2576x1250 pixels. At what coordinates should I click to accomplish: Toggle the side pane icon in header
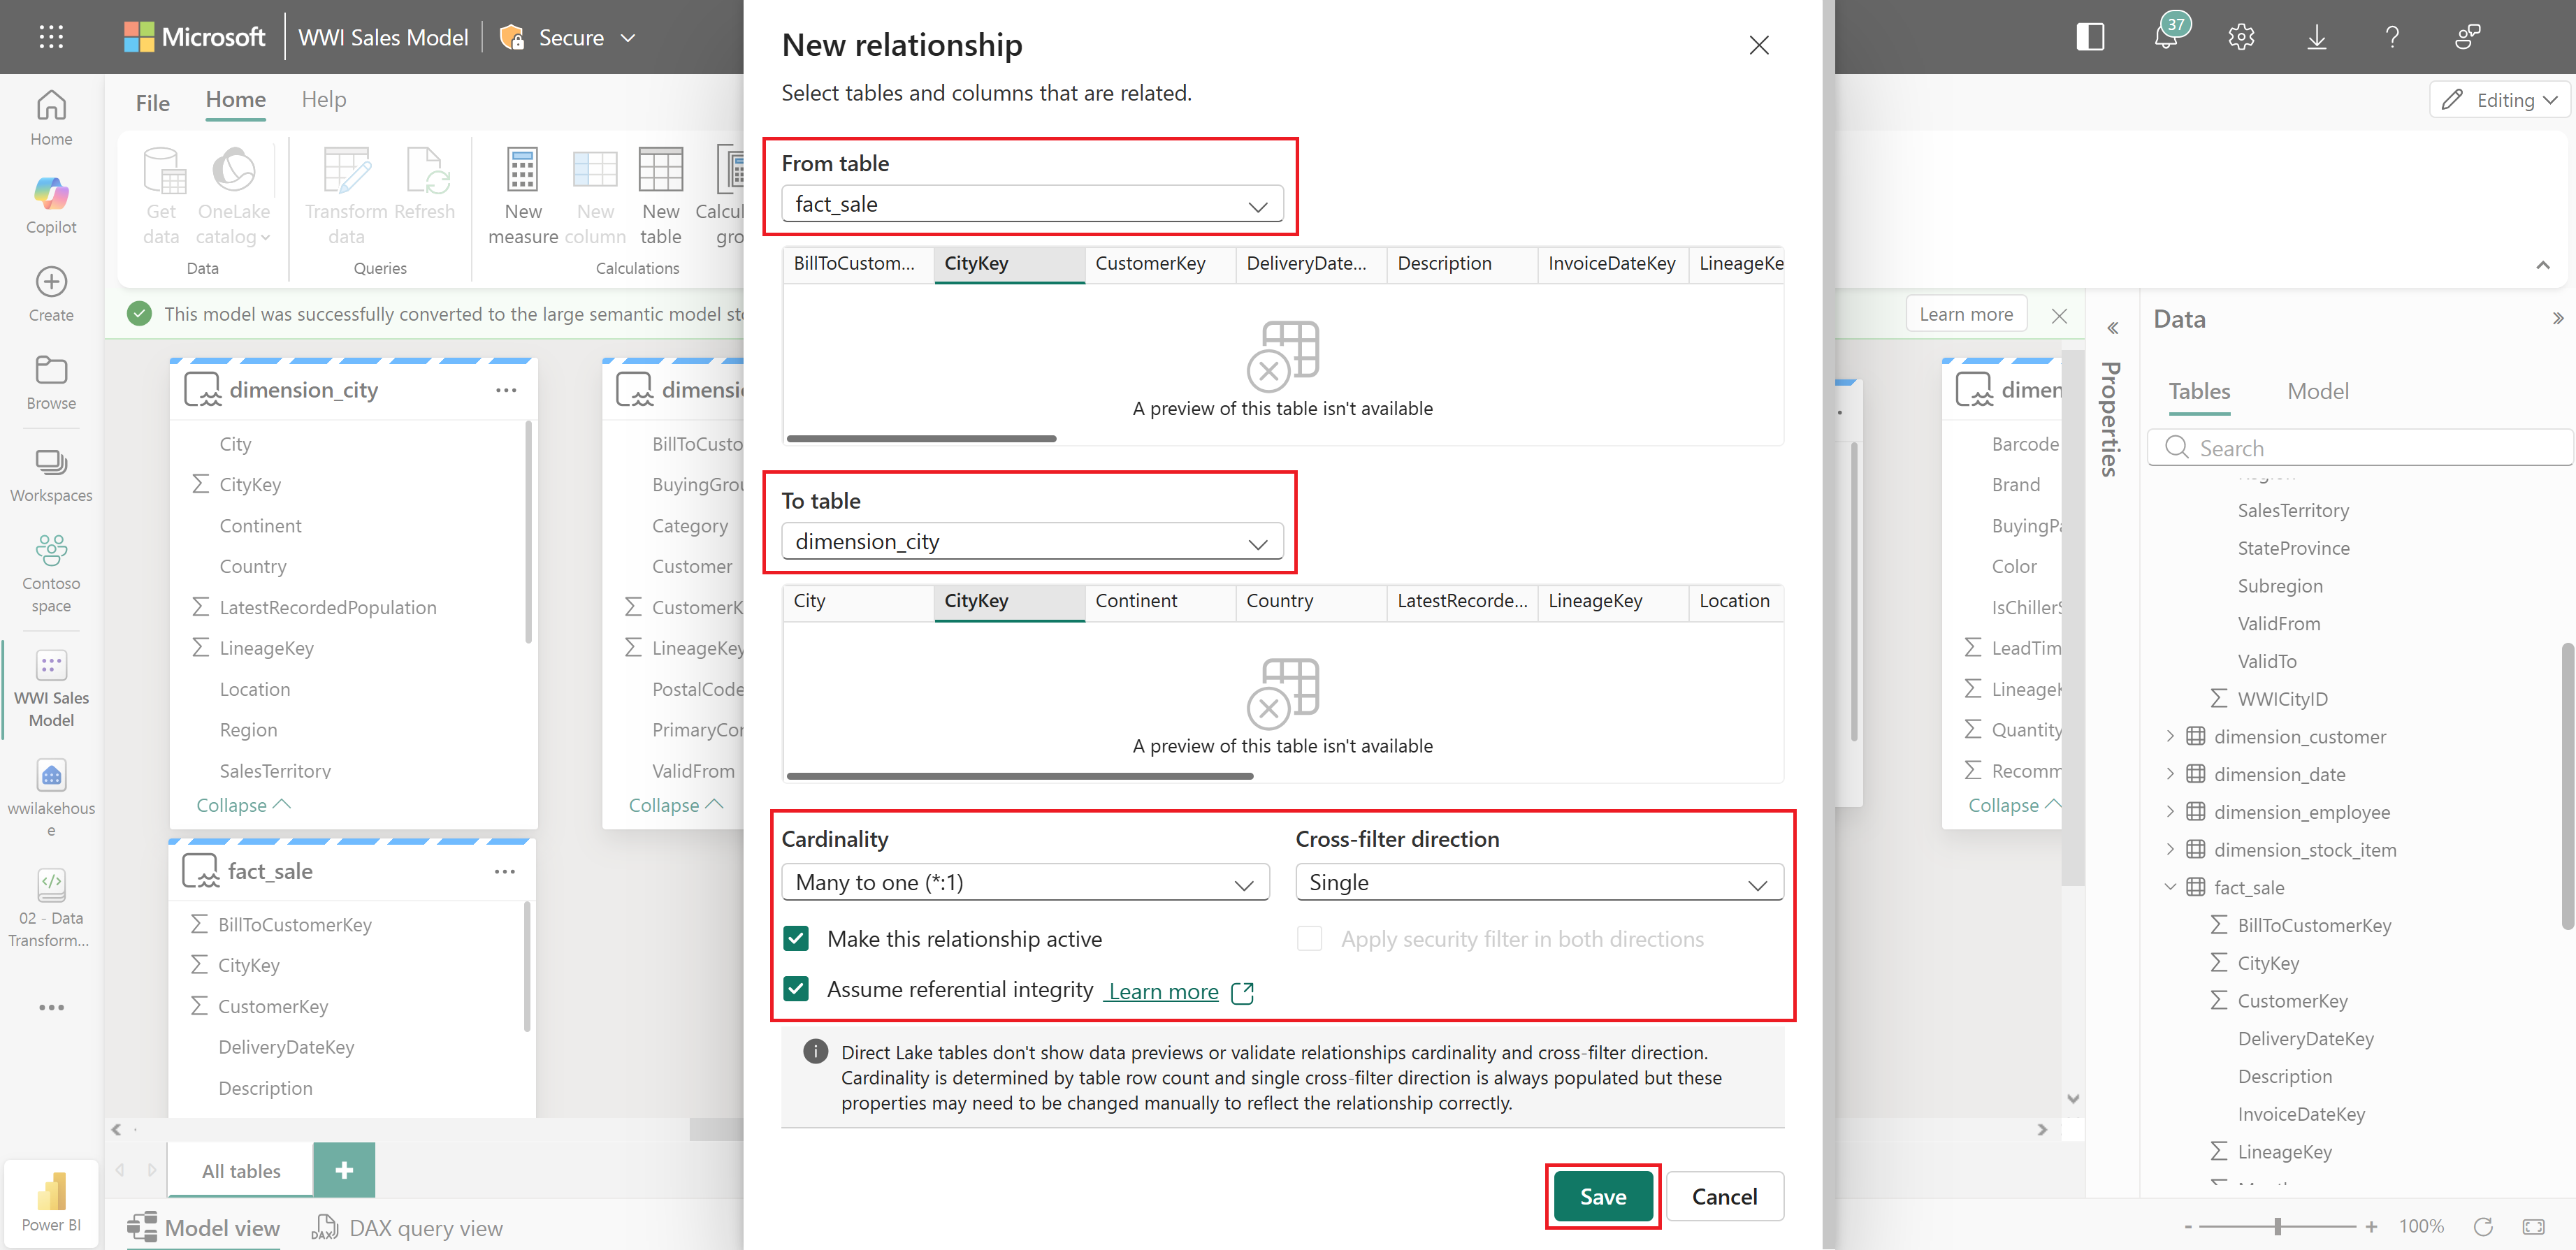pyautogui.click(x=2090, y=37)
